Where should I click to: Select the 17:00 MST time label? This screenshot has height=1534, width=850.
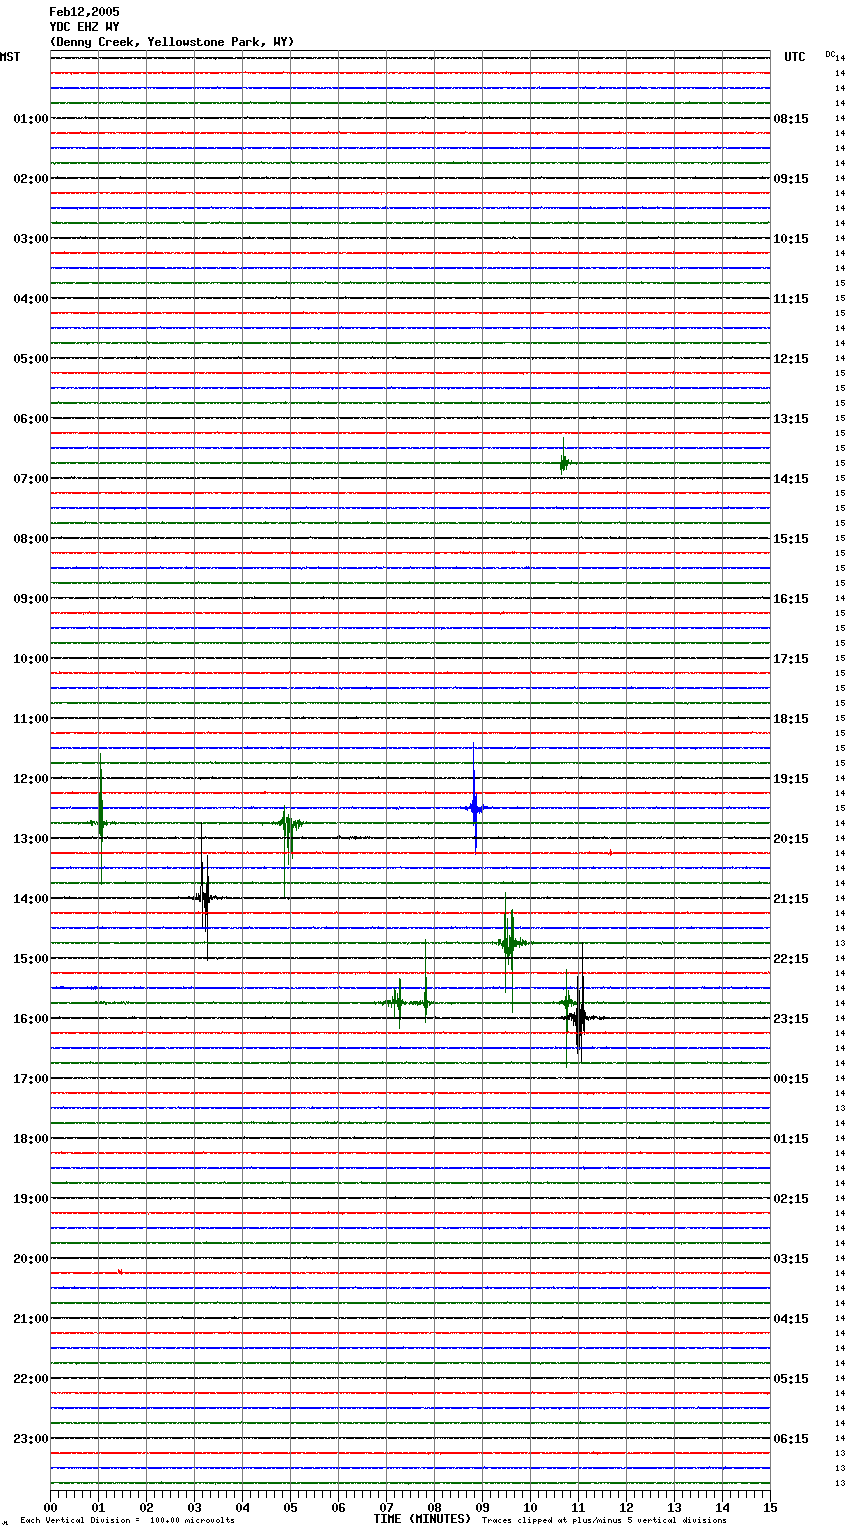pos(30,1079)
